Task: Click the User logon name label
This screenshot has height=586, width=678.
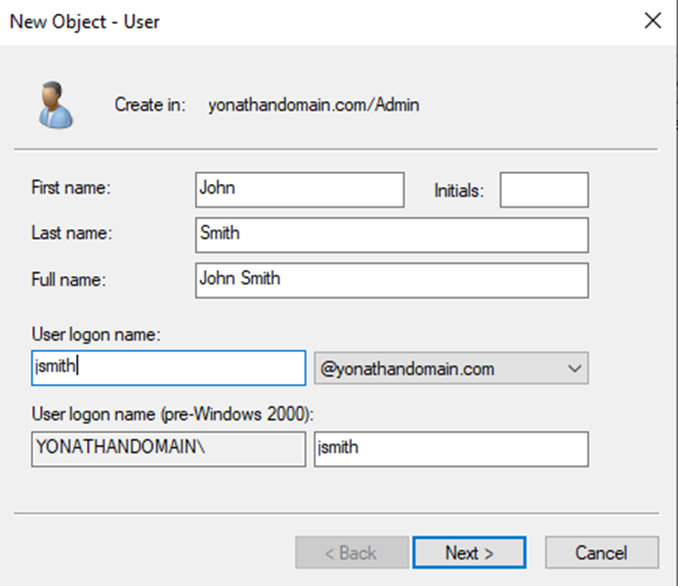Action: [x=96, y=335]
